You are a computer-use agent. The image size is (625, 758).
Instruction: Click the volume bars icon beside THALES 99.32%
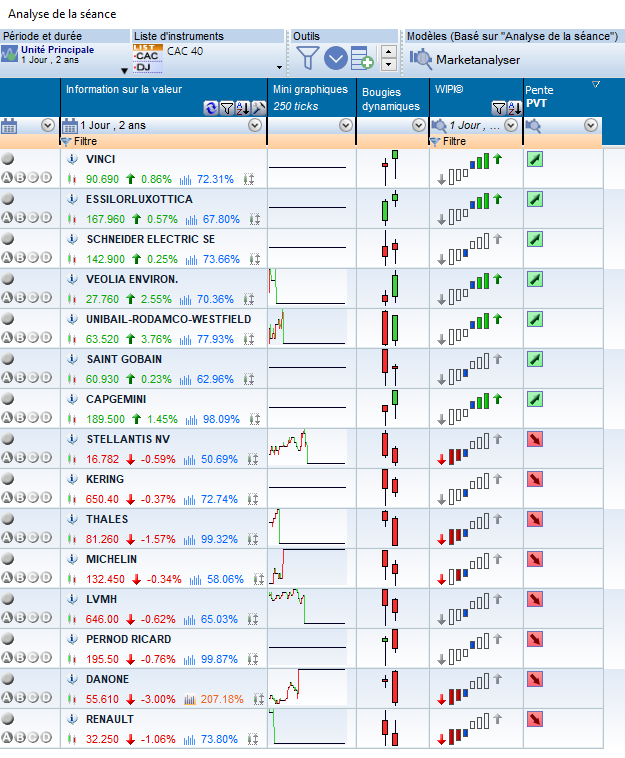tap(189, 539)
